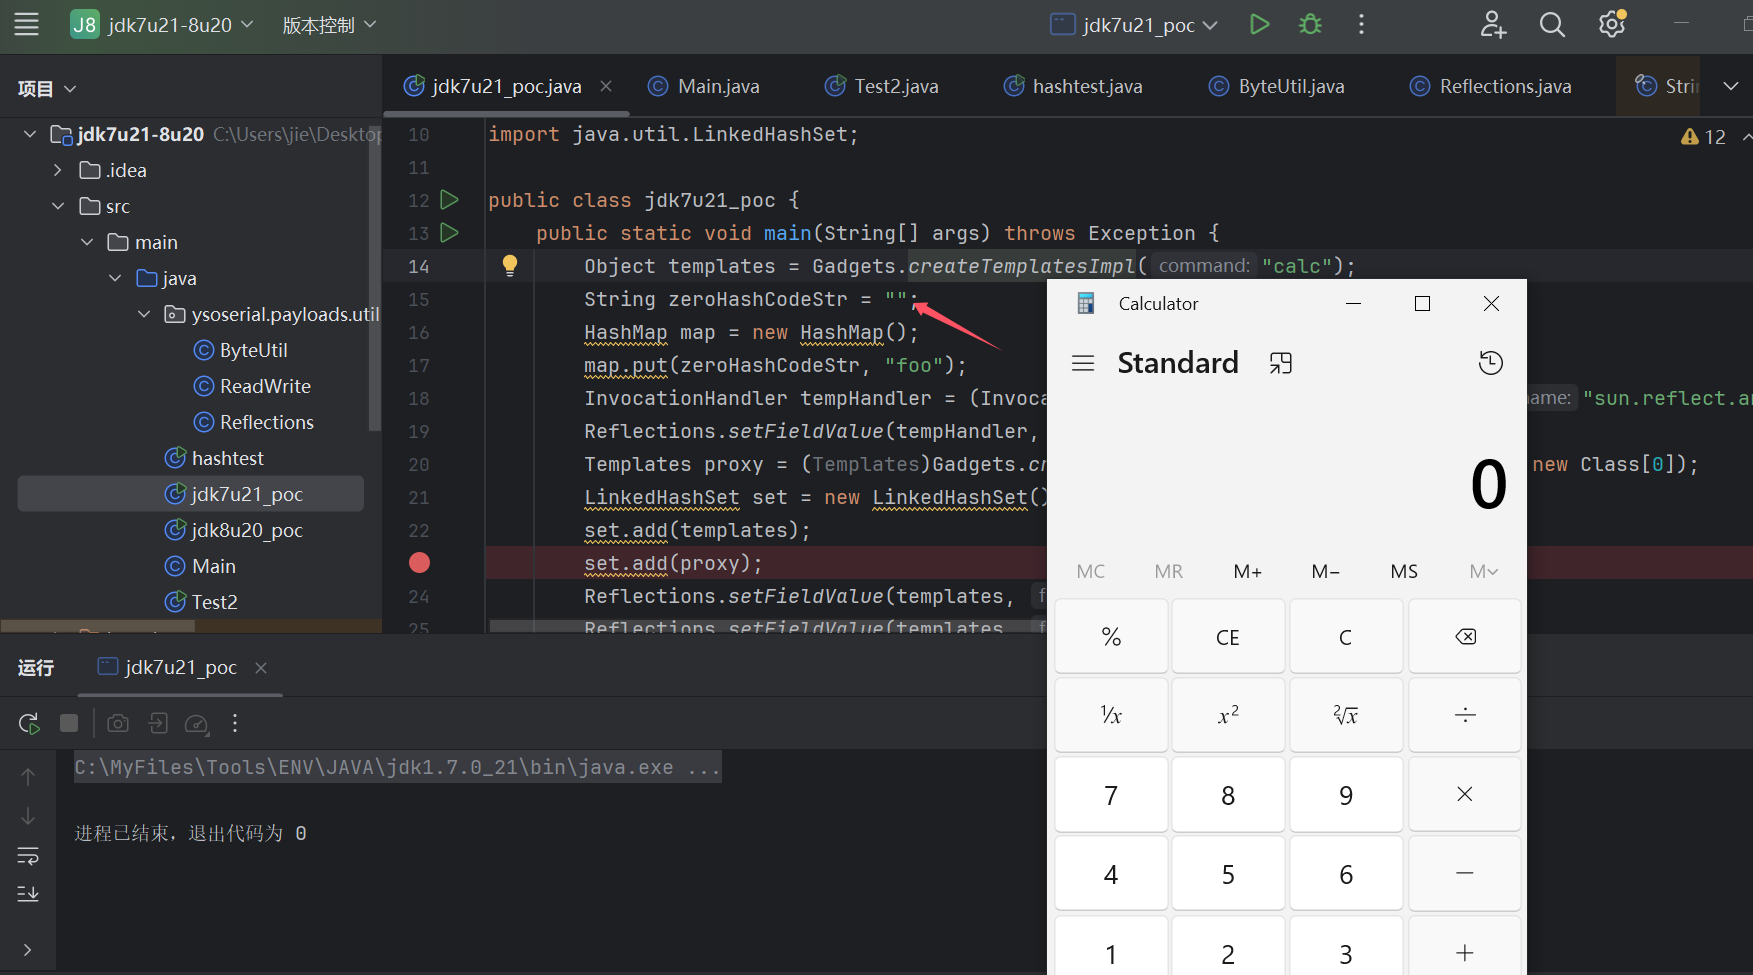Take a thread dump camera icon
The width and height of the screenshot is (1753, 975).
pyautogui.click(x=118, y=723)
